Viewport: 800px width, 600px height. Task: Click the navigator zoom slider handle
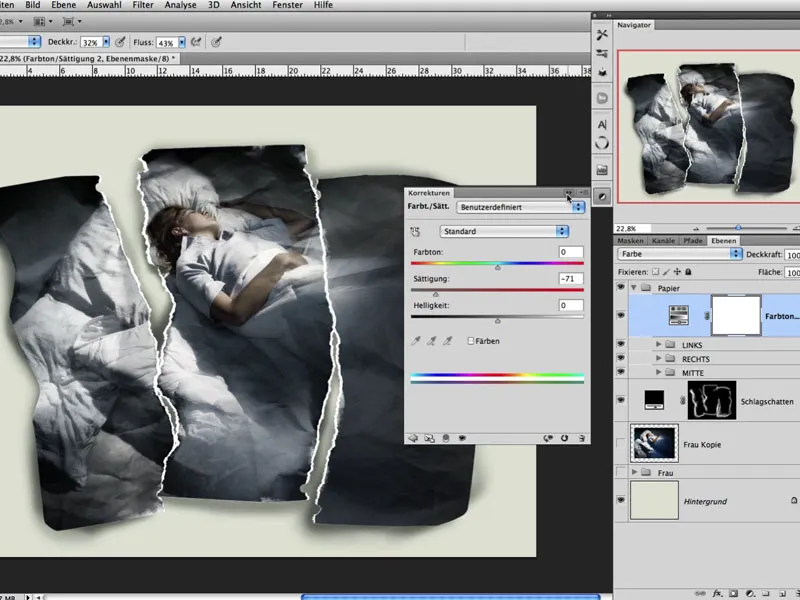point(738,228)
